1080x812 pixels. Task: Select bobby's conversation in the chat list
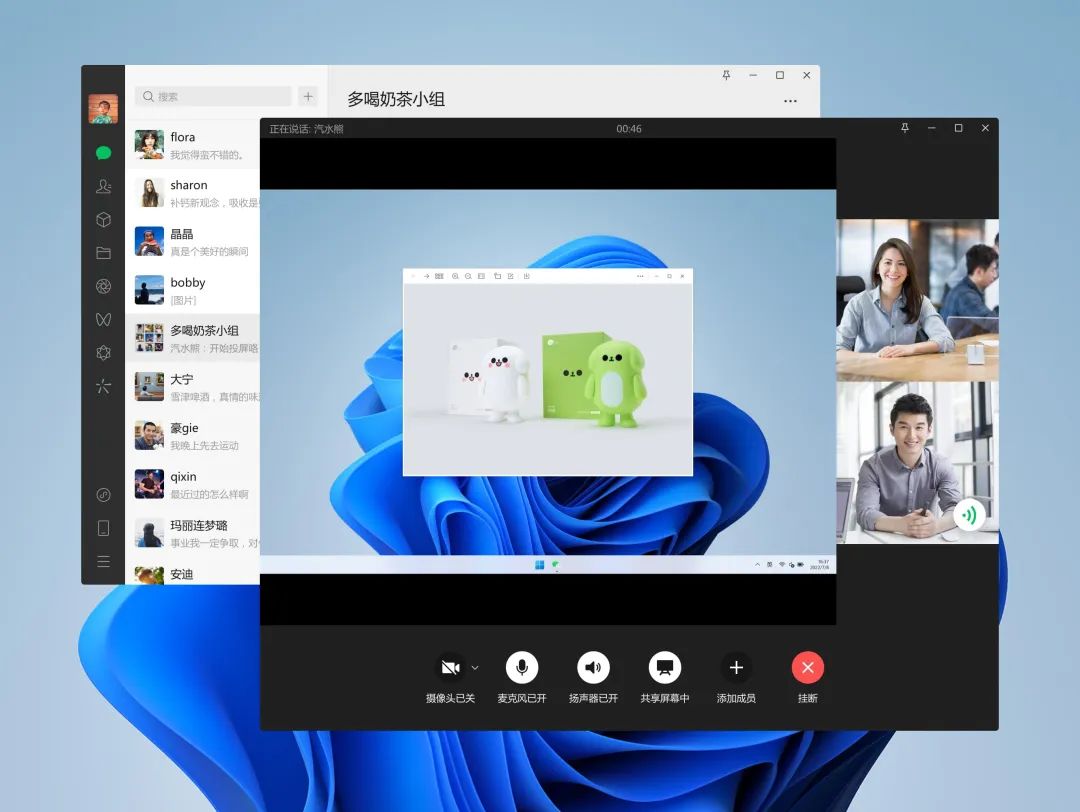coord(190,290)
